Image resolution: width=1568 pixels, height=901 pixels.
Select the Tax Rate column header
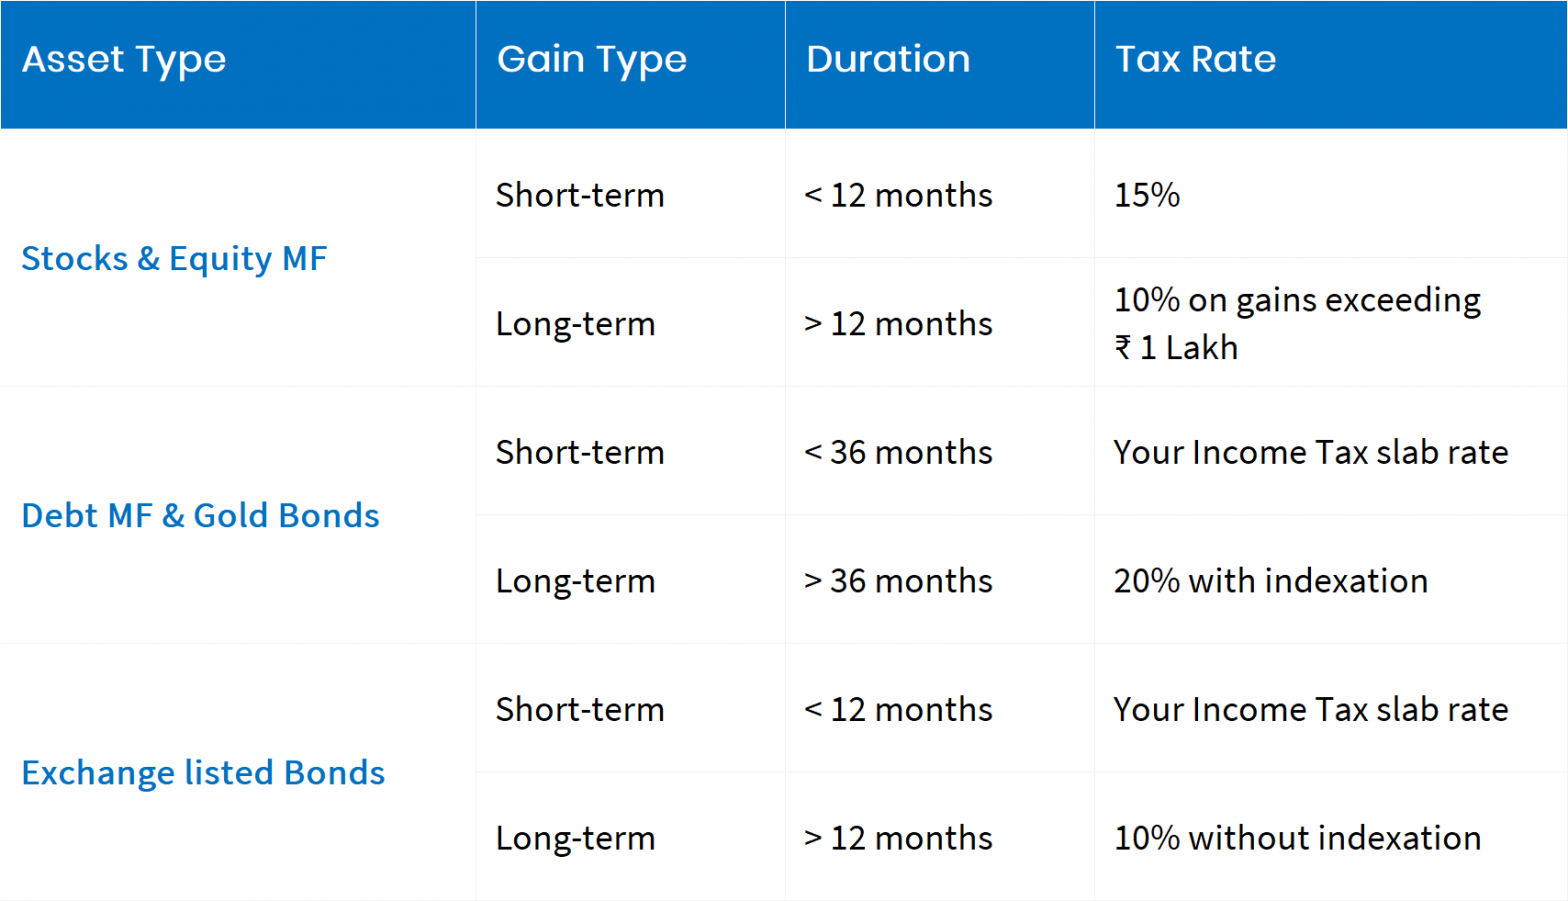tap(1195, 60)
